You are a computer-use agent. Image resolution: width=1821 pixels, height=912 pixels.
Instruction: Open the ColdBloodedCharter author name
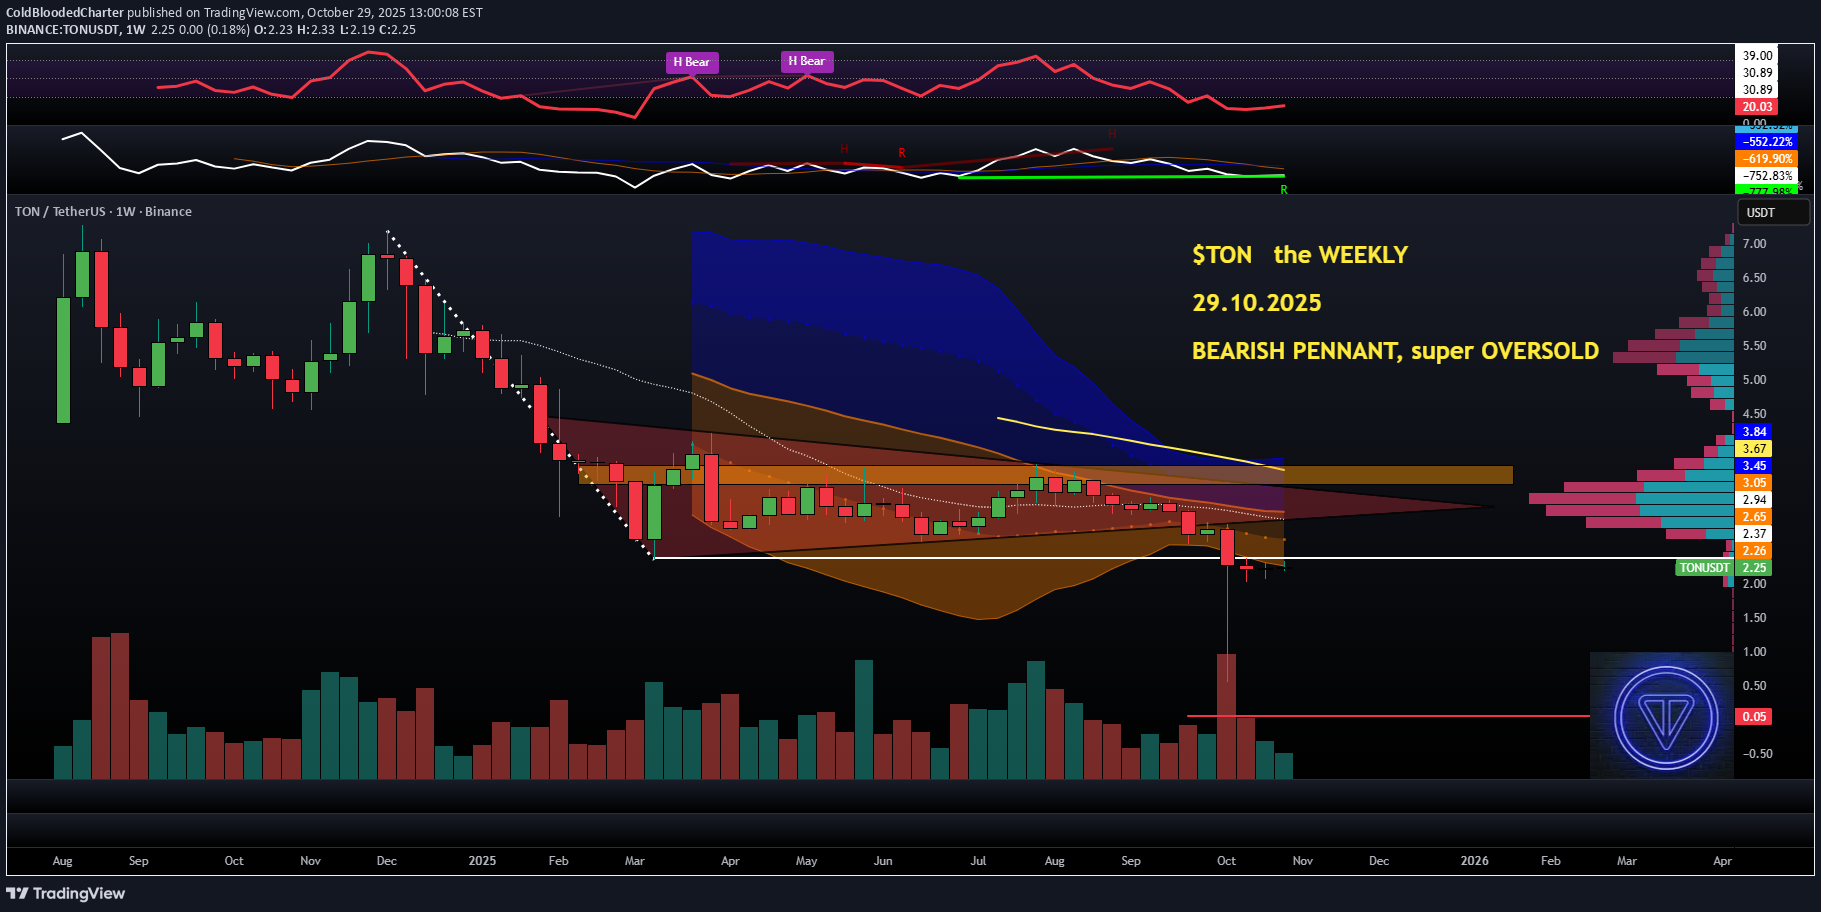tap(65, 13)
